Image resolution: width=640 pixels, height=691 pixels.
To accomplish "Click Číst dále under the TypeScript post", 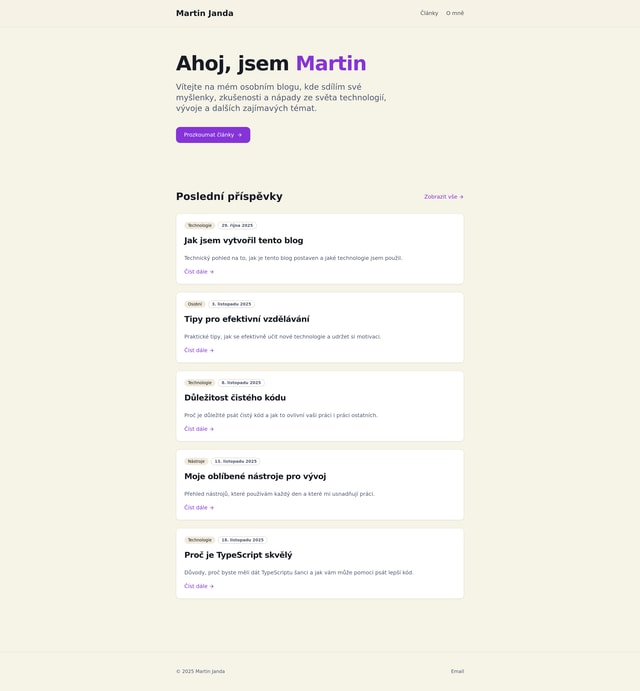I will tap(198, 586).
